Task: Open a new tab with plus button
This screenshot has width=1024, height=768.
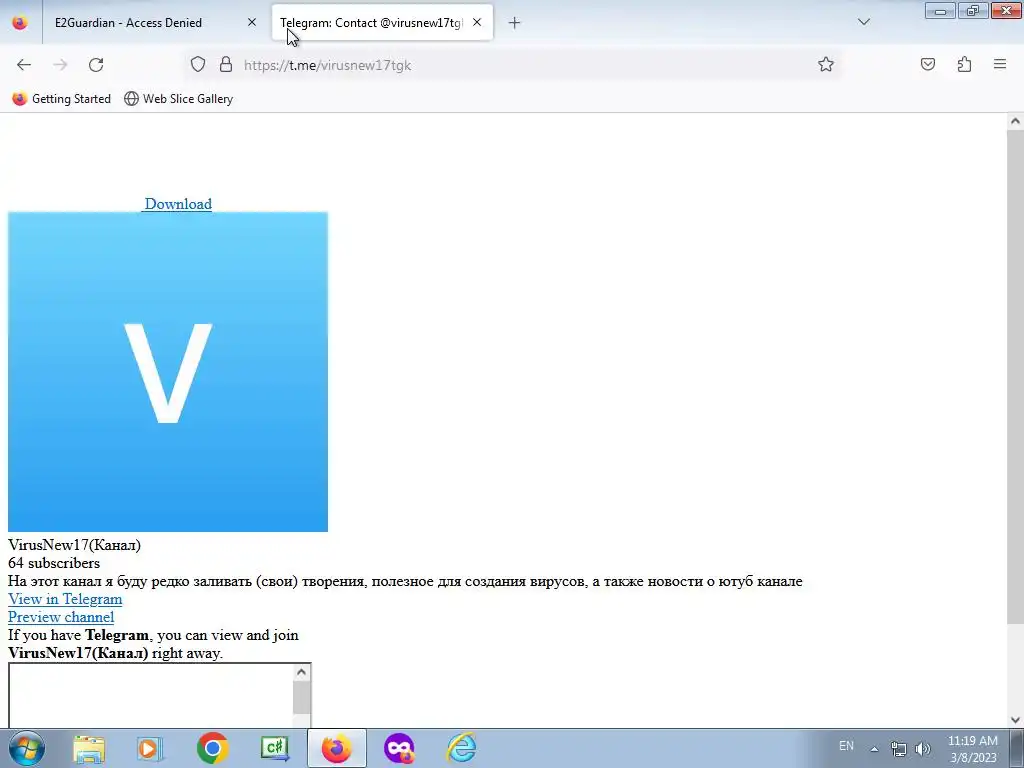Action: pyautogui.click(x=515, y=23)
